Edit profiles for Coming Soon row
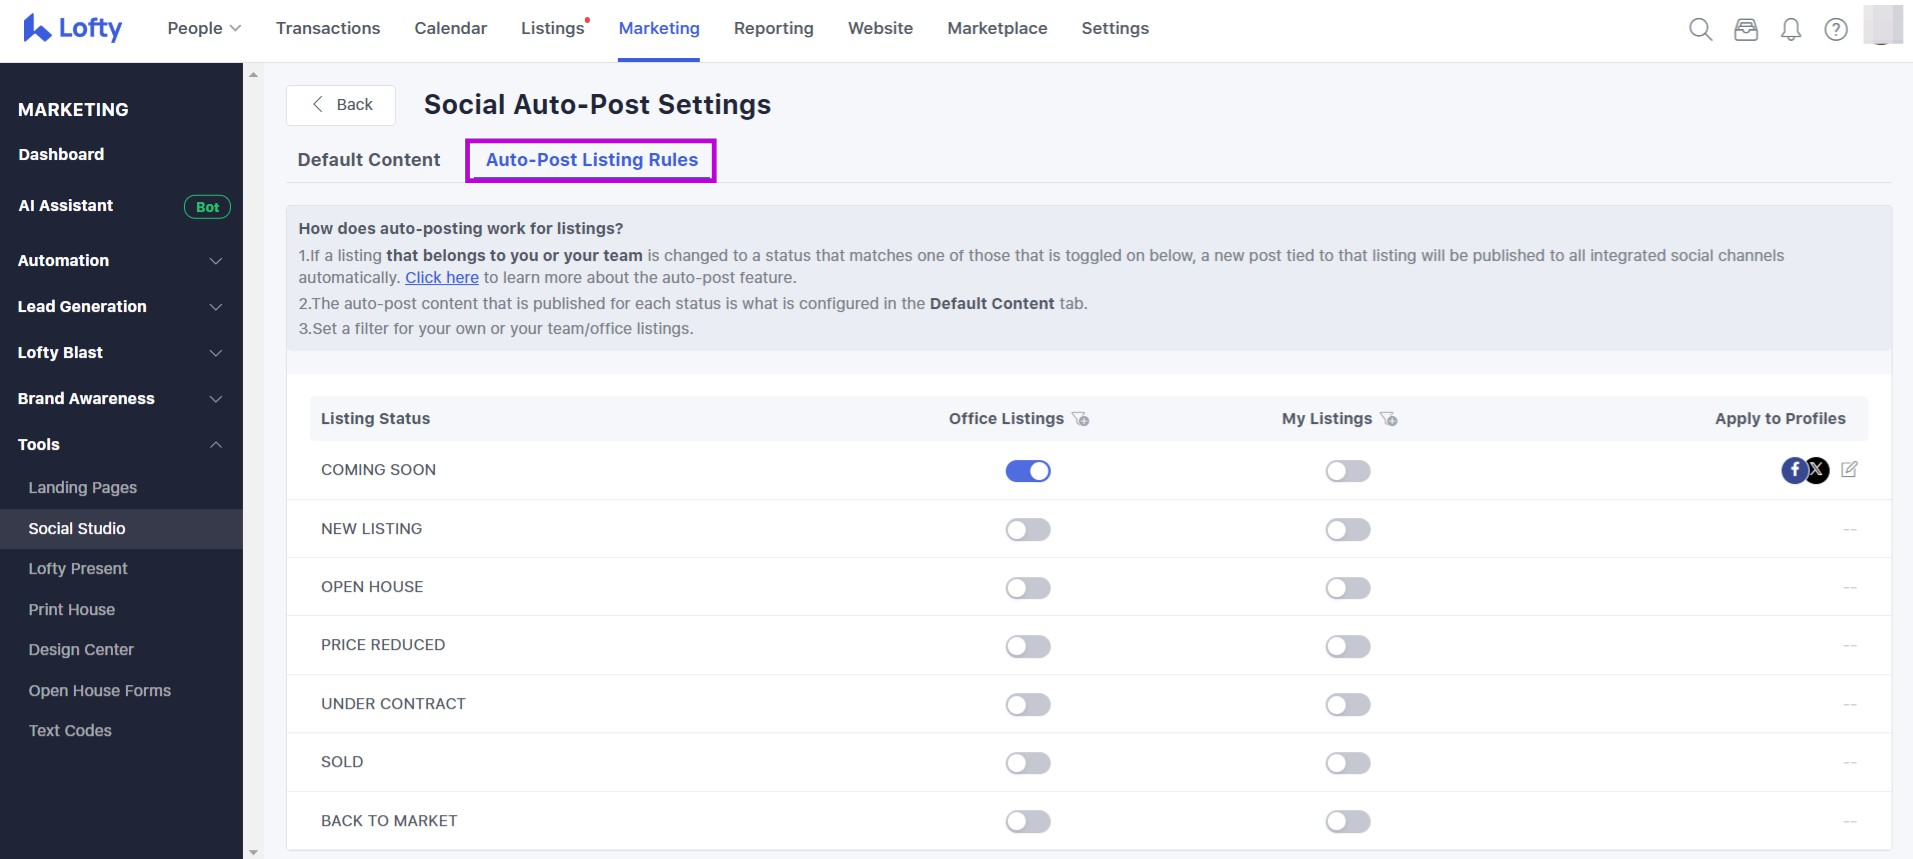This screenshot has height=859, width=1913. (x=1849, y=469)
